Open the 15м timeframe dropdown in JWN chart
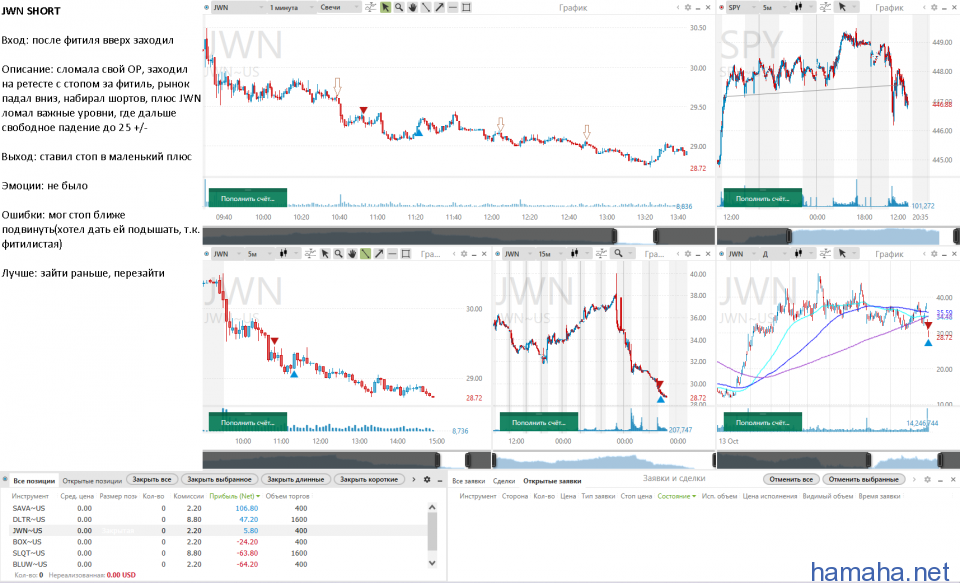Viewport: 960px width, 583px height. [x=550, y=254]
